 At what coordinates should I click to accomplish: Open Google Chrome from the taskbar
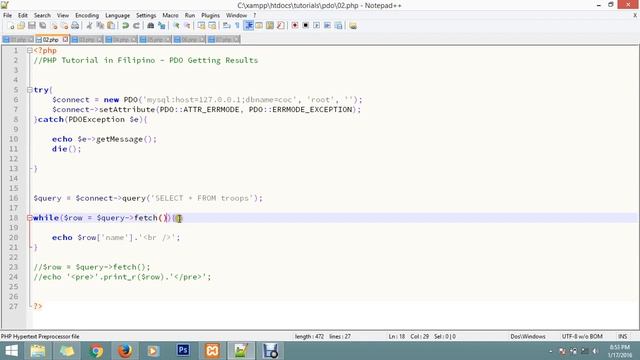point(96,351)
